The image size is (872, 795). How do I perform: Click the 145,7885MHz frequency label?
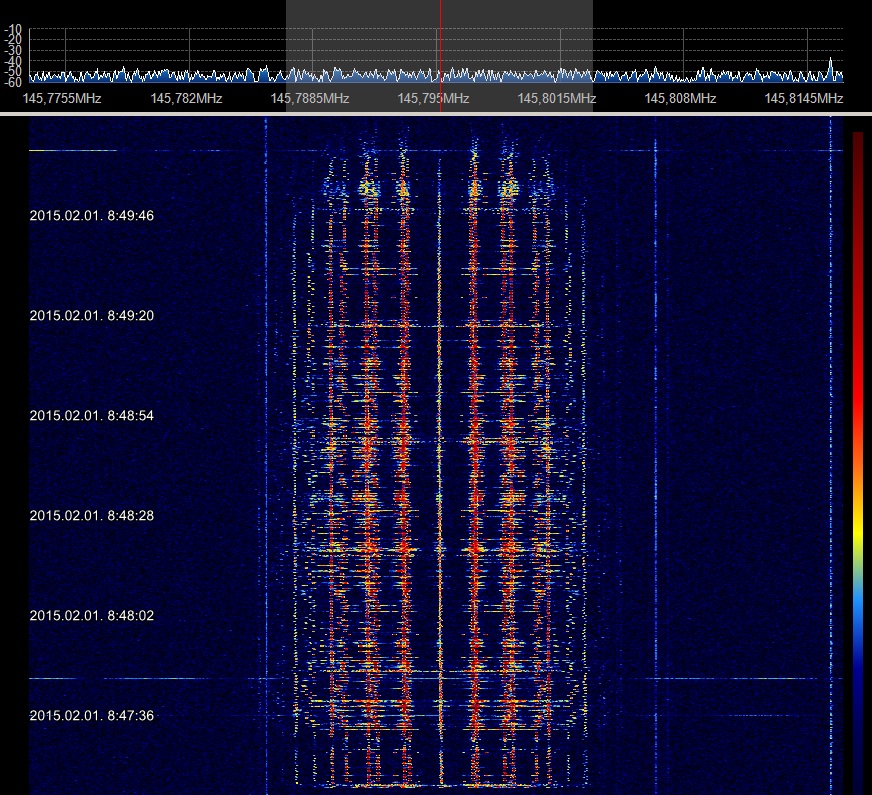coord(310,99)
